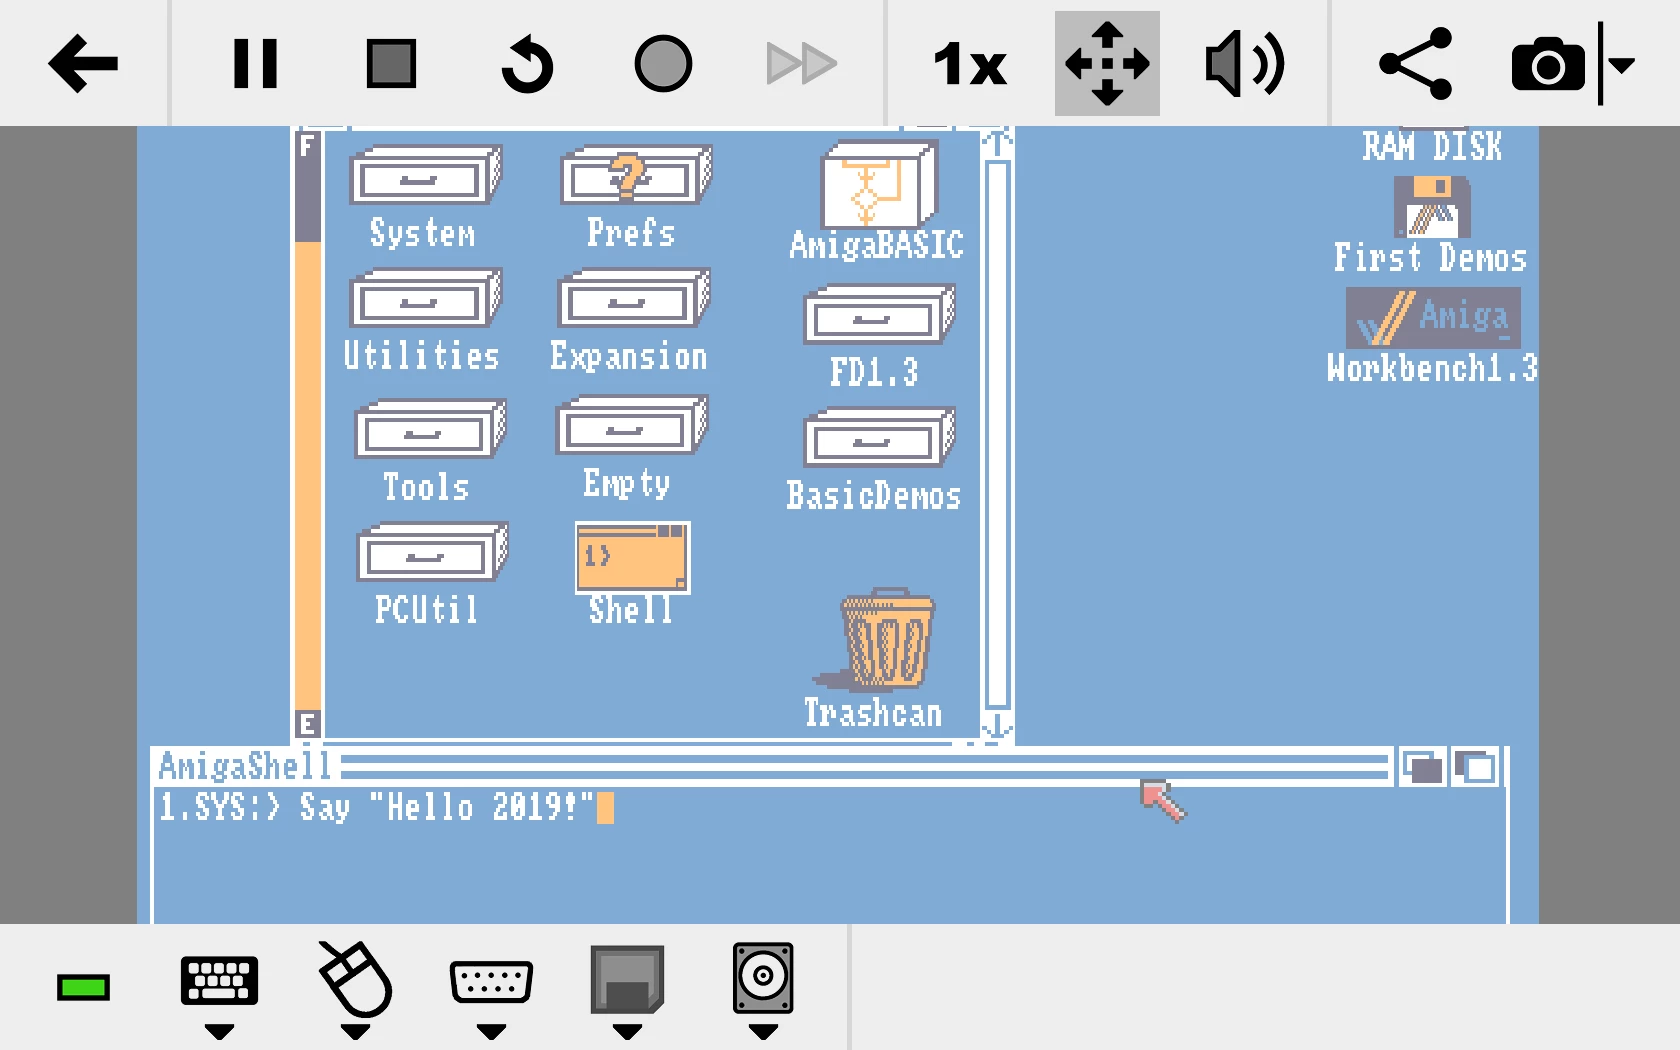Pause the emulation

pos(255,64)
